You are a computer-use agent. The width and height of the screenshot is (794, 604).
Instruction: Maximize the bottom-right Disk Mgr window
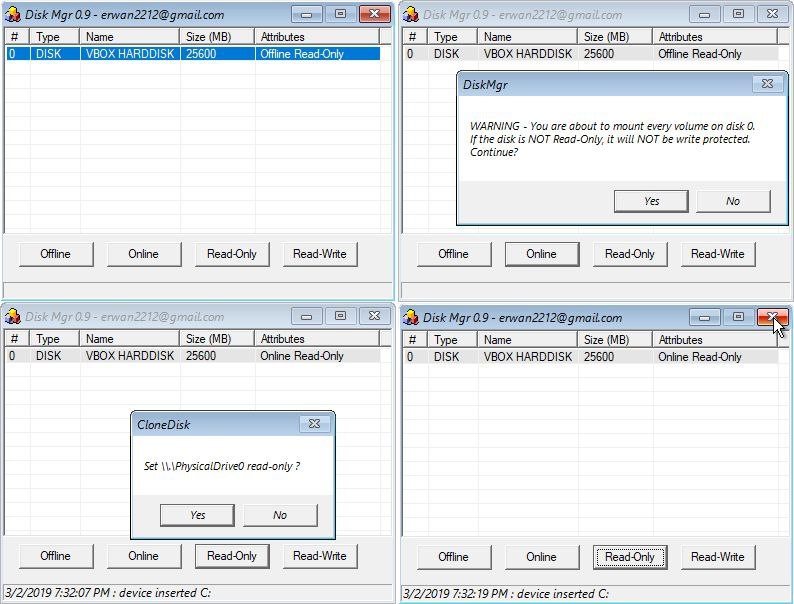coord(738,317)
